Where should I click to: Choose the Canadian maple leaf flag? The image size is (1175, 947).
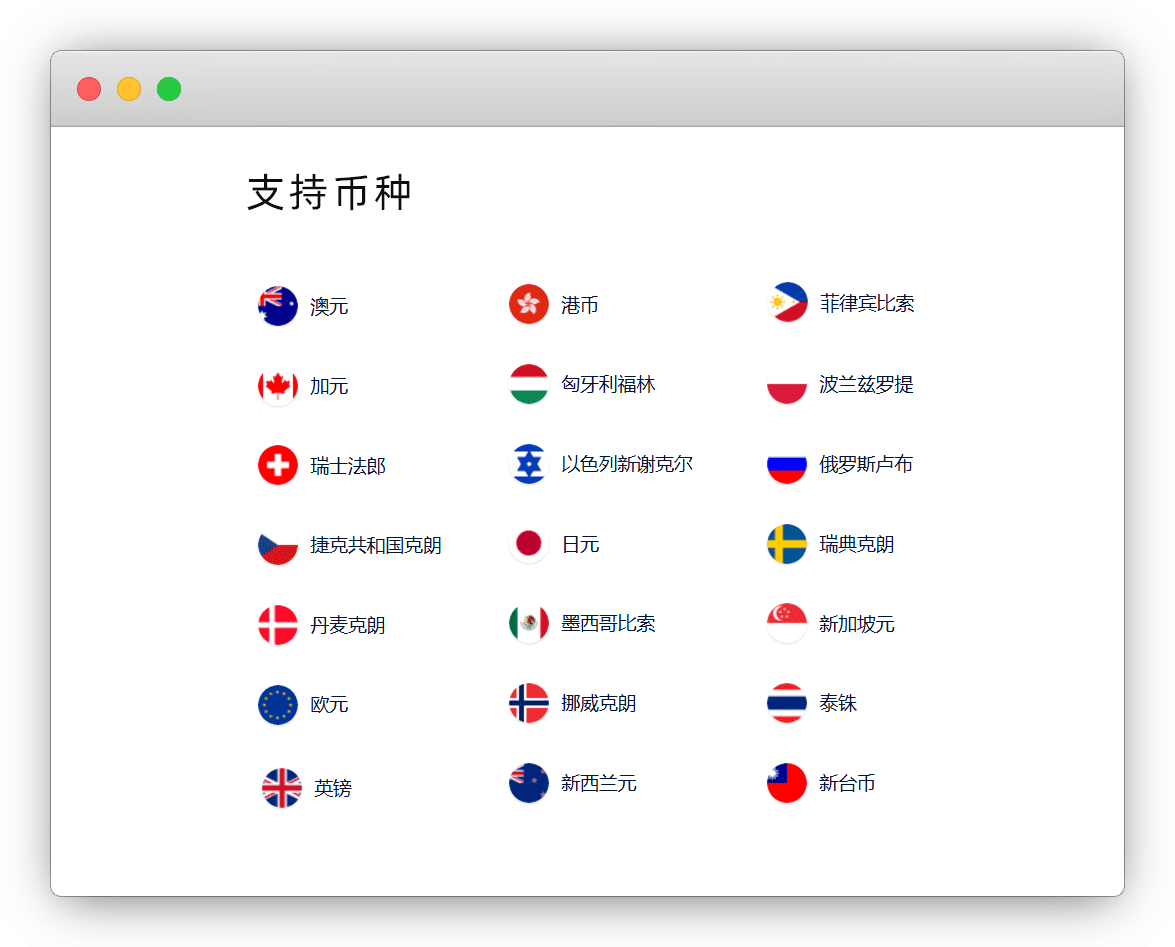(x=277, y=386)
